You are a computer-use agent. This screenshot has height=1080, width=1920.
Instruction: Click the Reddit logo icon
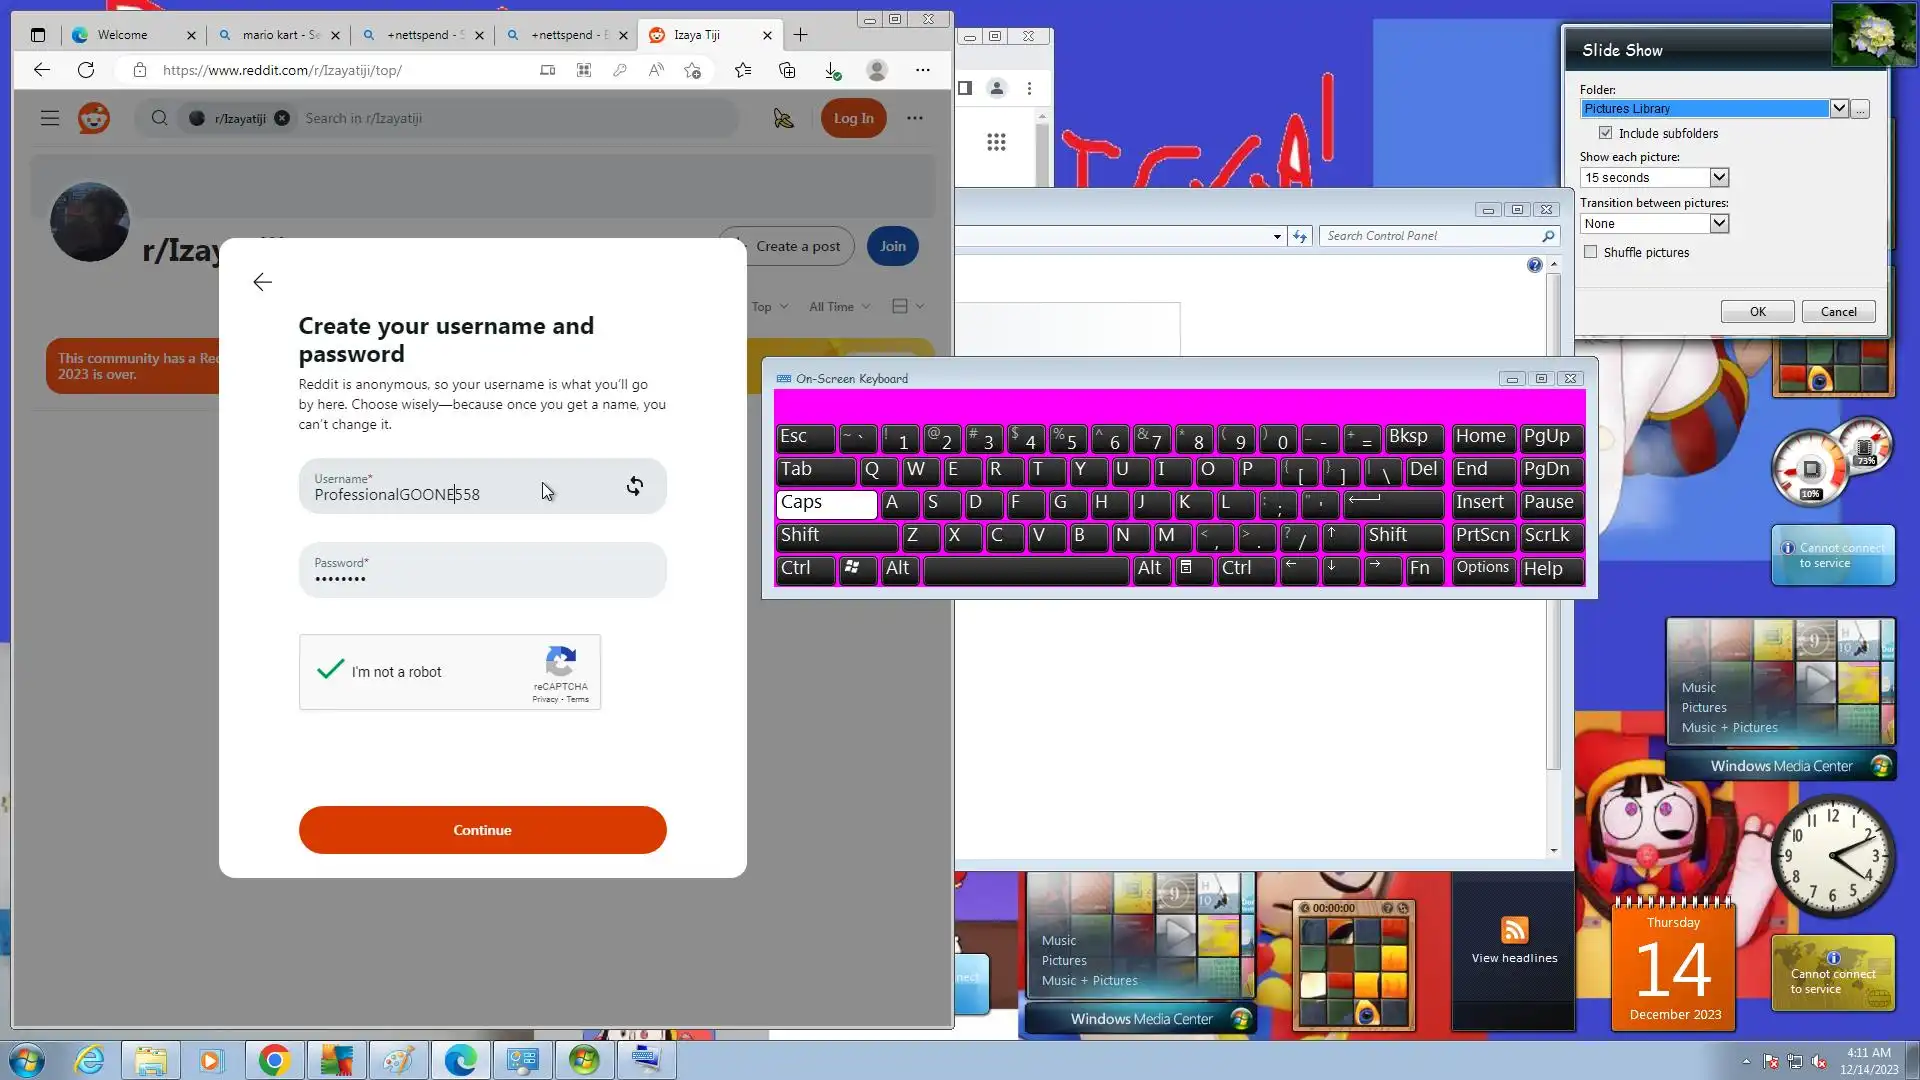94,118
